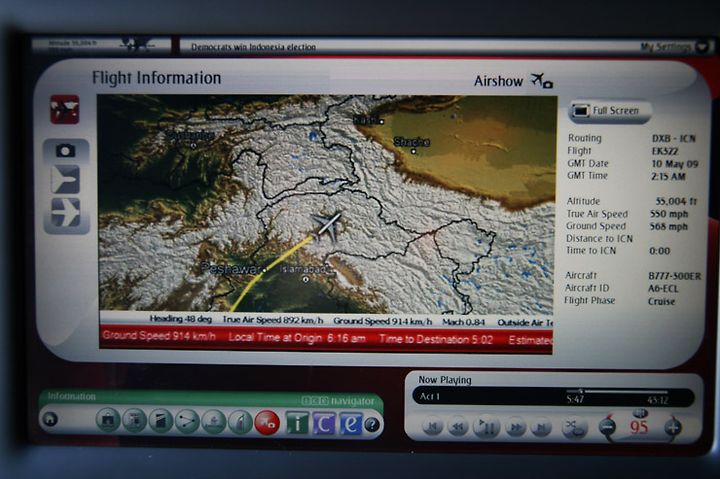The height and width of the screenshot is (479, 720).
Task: Click the 'DXB - ICN' routing value
Action: coord(674,138)
